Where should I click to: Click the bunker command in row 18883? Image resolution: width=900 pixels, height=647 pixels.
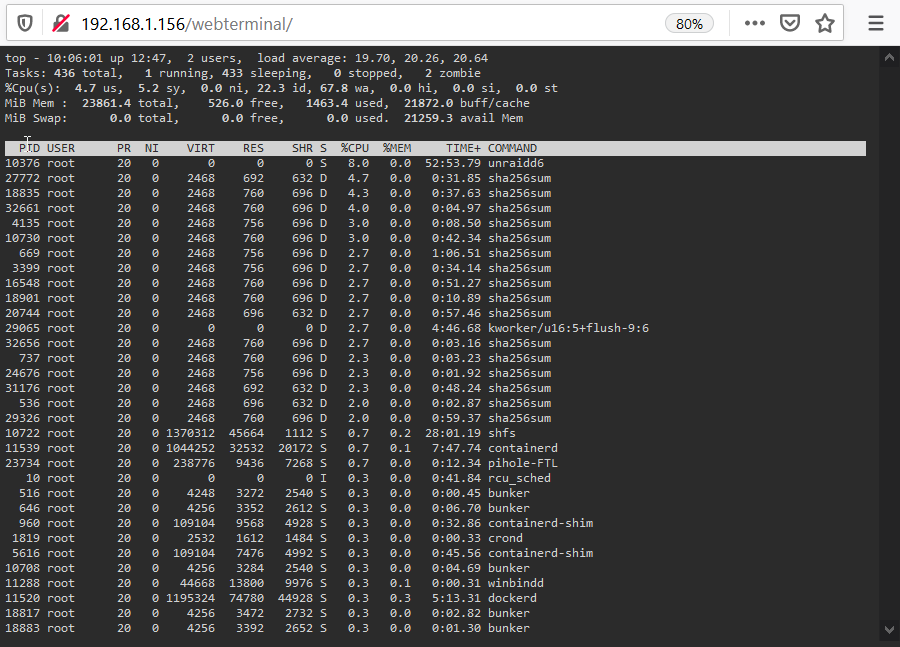point(509,628)
